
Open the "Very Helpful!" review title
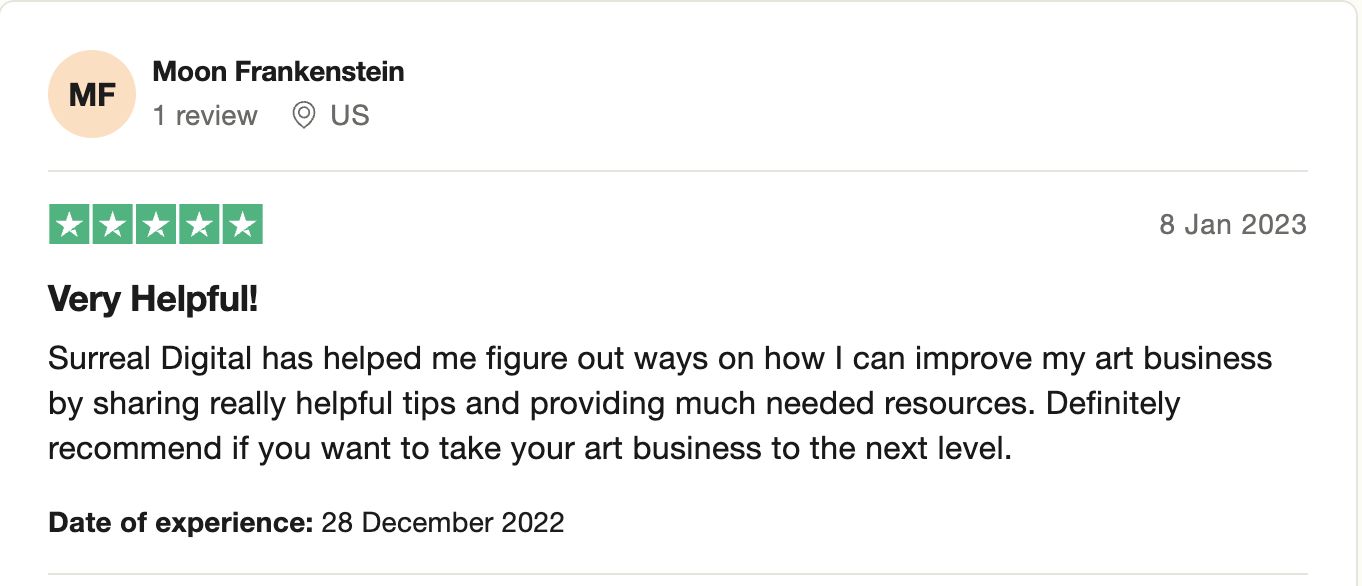(x=153, y=298)
